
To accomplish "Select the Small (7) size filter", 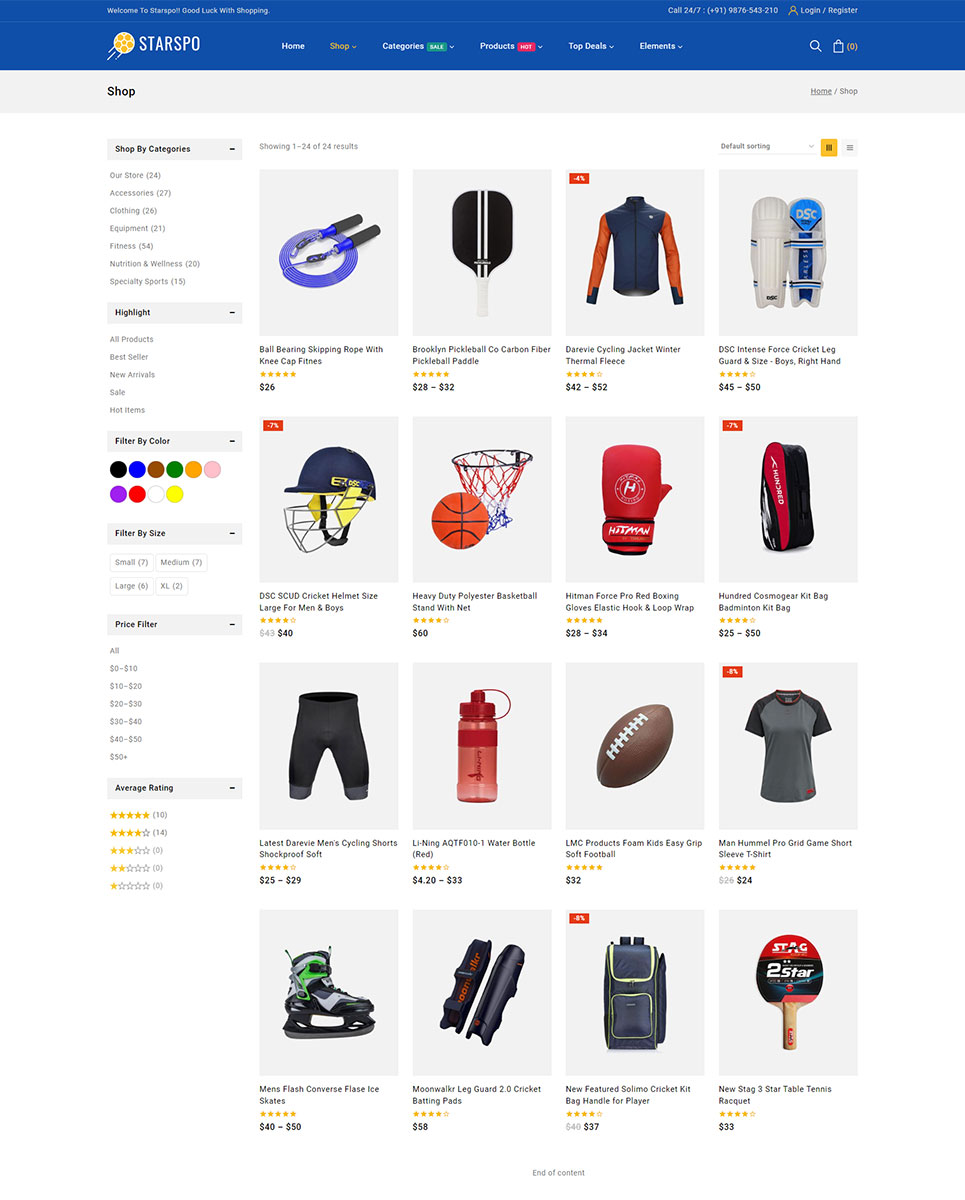I will [x=131, y=562].
